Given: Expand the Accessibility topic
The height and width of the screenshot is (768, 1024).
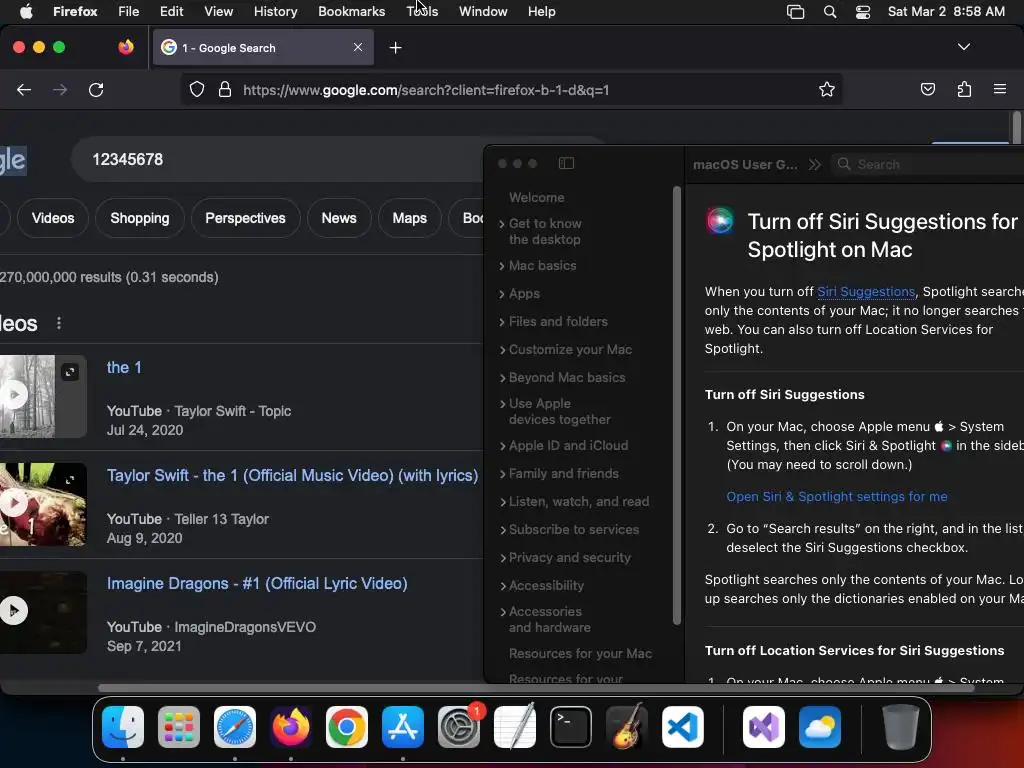Looking at the screenshot, I should pos(502,586).
